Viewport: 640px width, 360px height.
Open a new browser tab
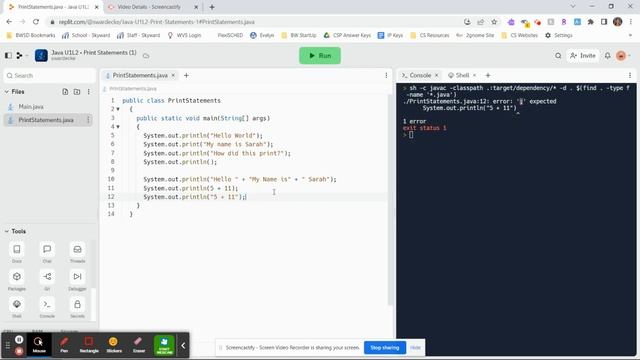(x=212, y=7)
